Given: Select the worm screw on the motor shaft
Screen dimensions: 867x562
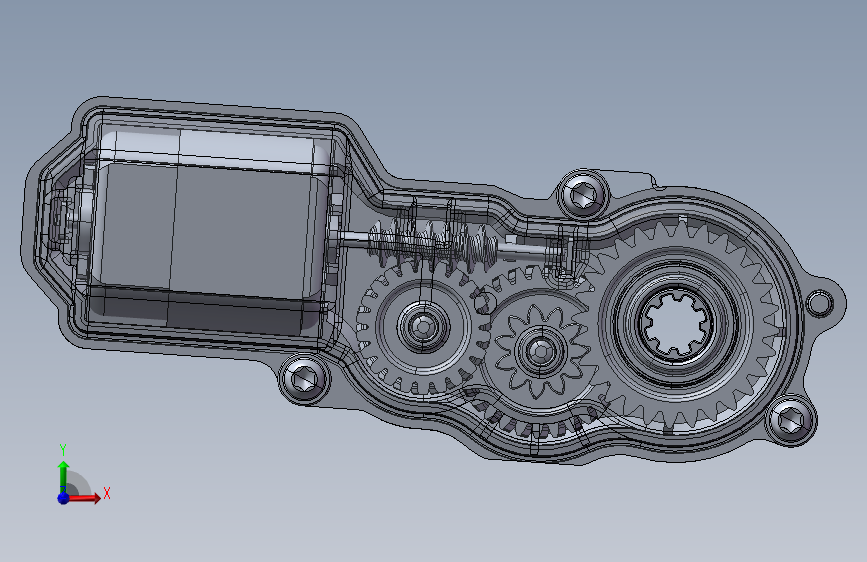Looking at the screenshot, I should 433,243.
